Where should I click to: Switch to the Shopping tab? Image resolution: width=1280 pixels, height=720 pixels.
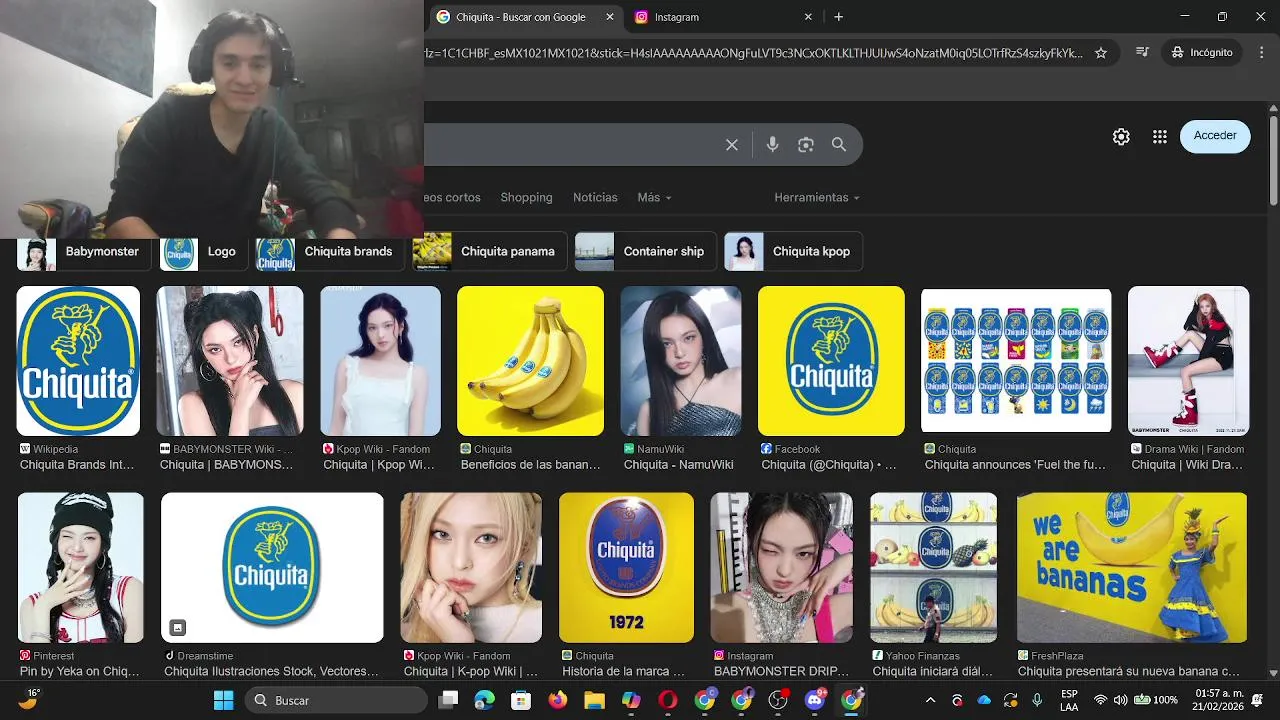pyautogui.click(x=526, y=198)
